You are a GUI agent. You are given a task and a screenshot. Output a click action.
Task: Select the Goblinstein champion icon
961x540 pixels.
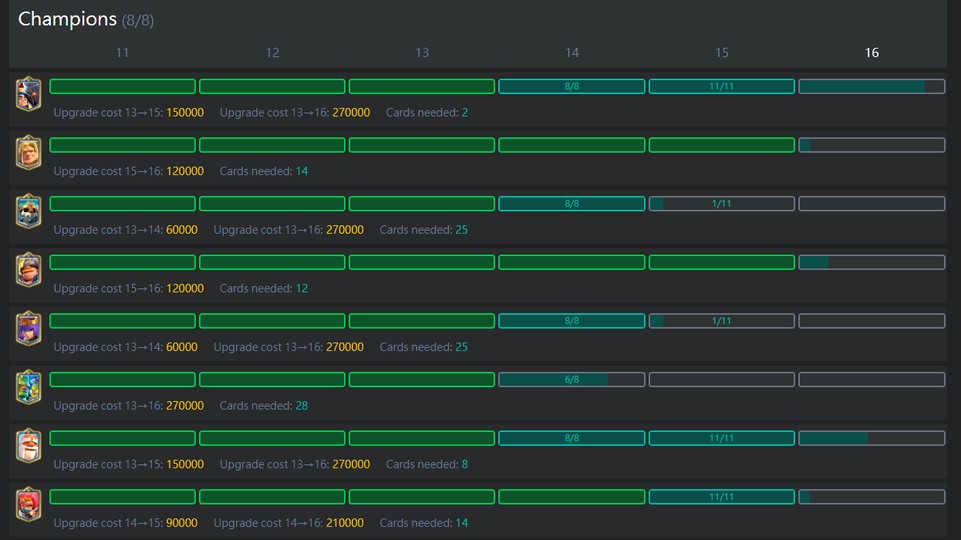29,388
